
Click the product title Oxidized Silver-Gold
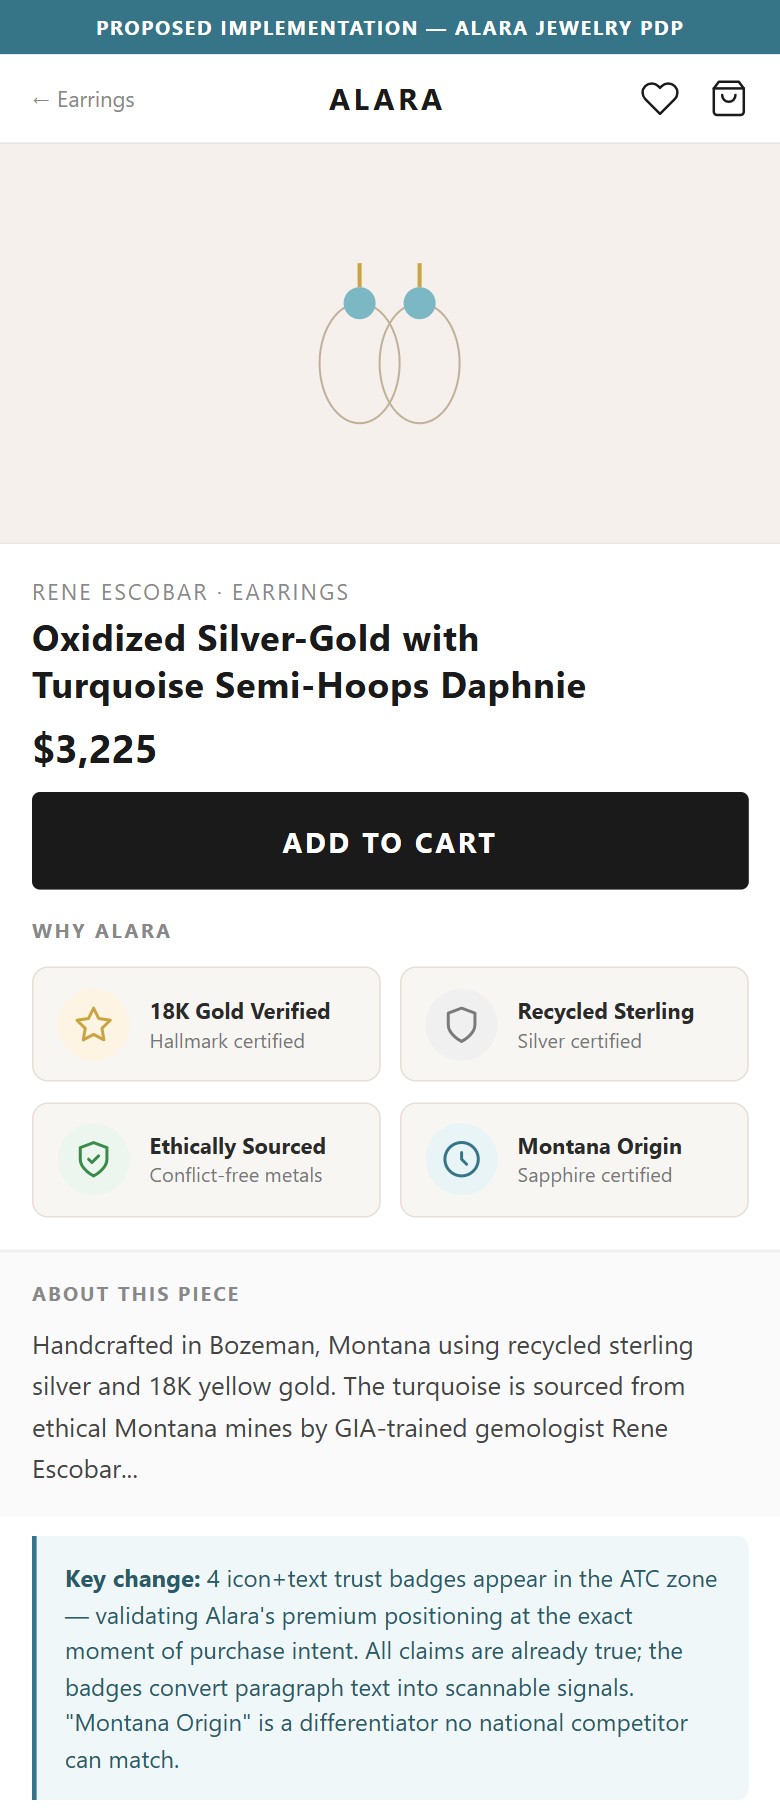click(x=310, y=662)
